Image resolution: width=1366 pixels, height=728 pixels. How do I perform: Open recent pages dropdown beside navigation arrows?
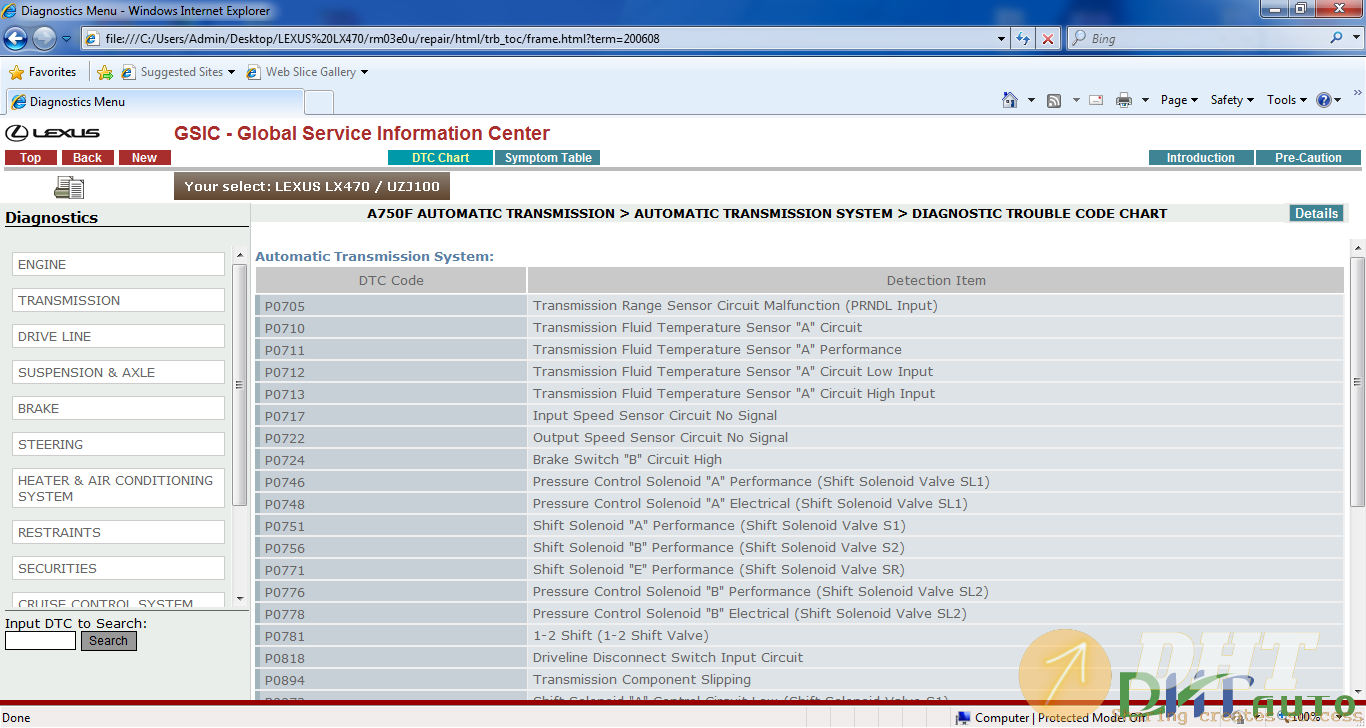coord(66,39)
